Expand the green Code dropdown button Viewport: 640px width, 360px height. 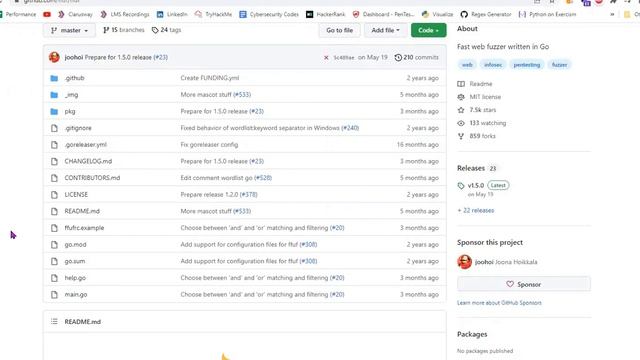click(x=428, y=30)
